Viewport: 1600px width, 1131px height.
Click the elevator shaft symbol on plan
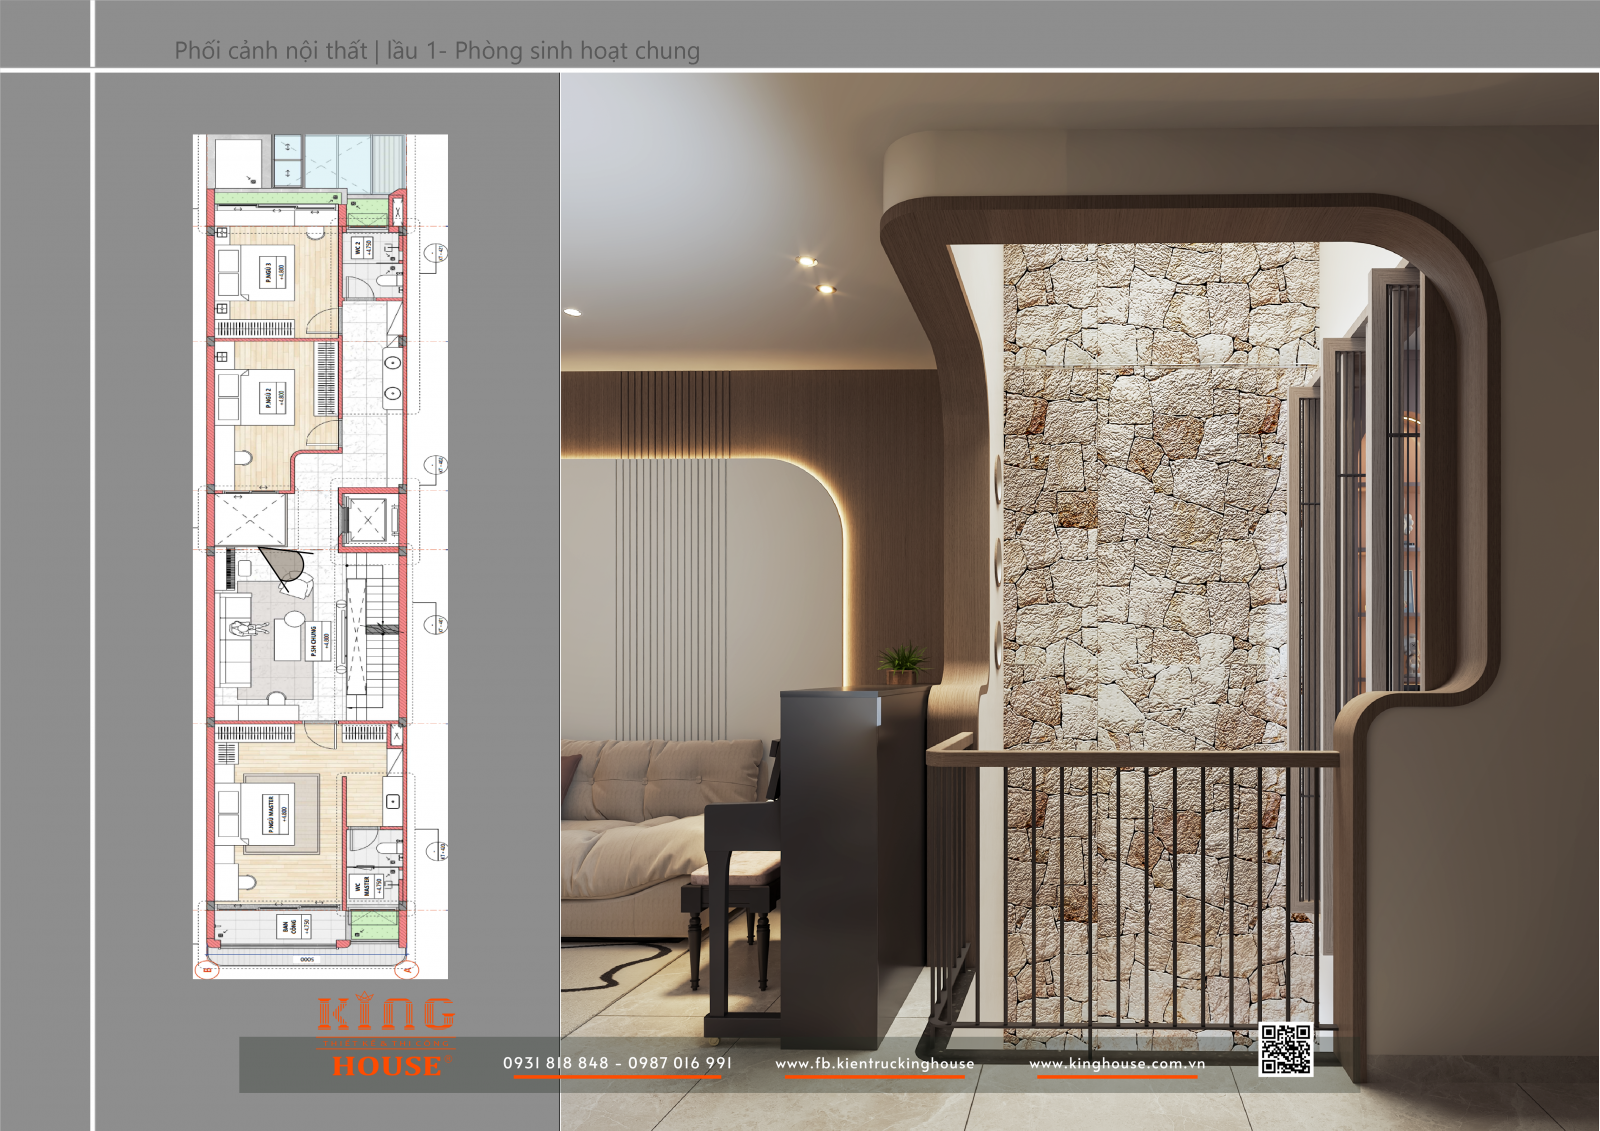(x=368, y=520)
